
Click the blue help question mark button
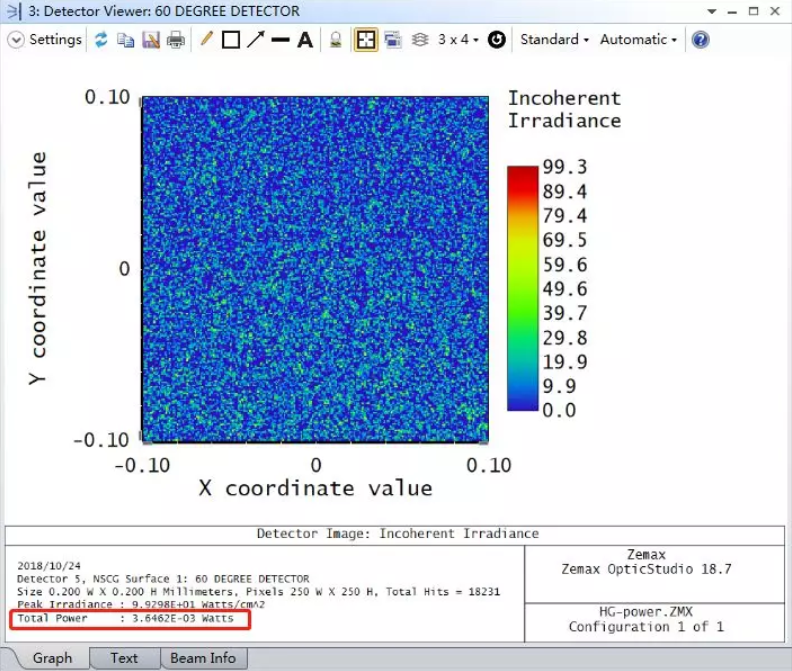701,40
